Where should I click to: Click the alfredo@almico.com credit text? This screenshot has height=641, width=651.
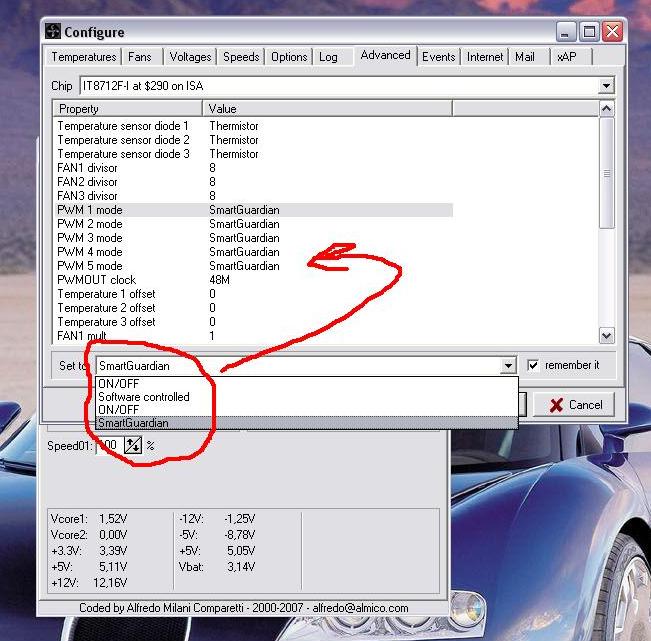pos(360,608)
